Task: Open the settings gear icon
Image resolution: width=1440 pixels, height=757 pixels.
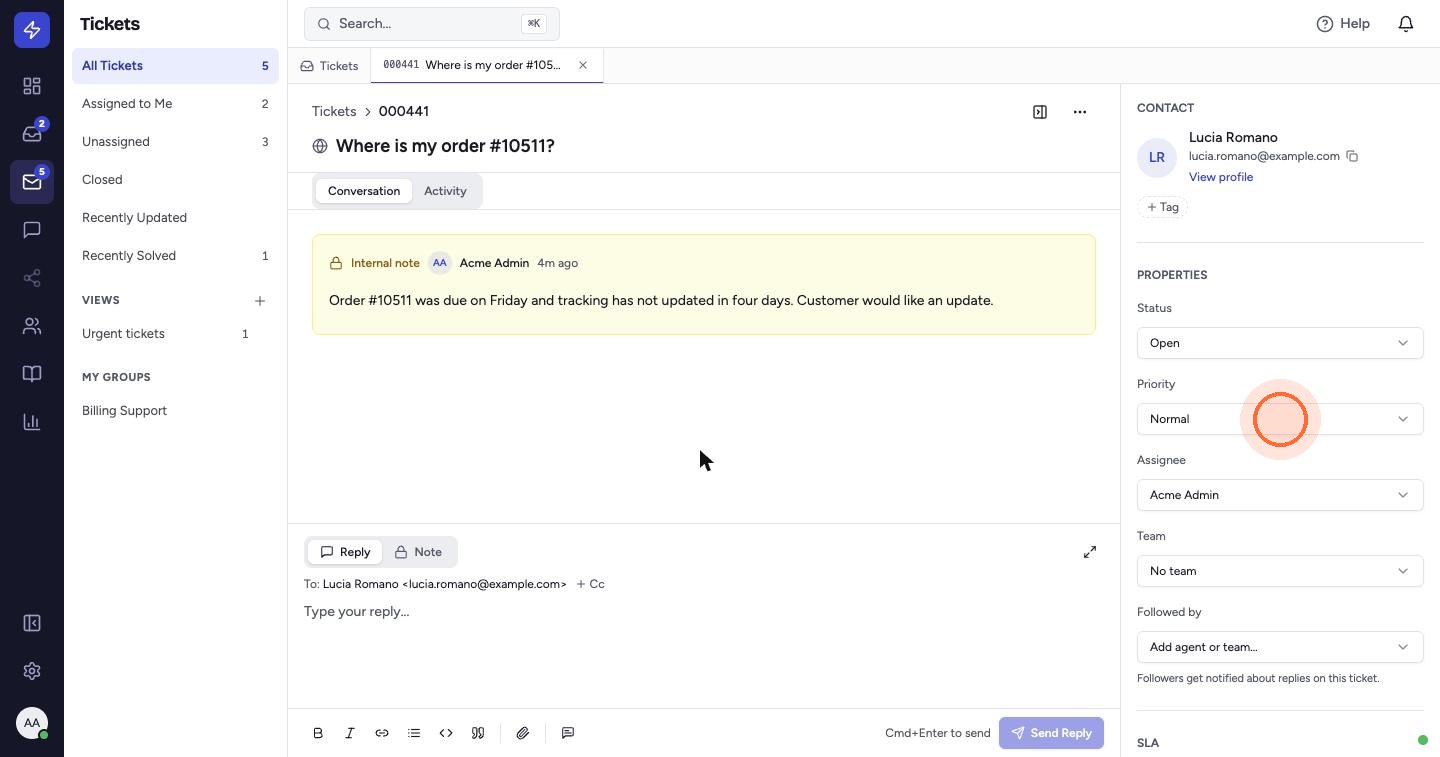Action: click(x=32, y=671)
